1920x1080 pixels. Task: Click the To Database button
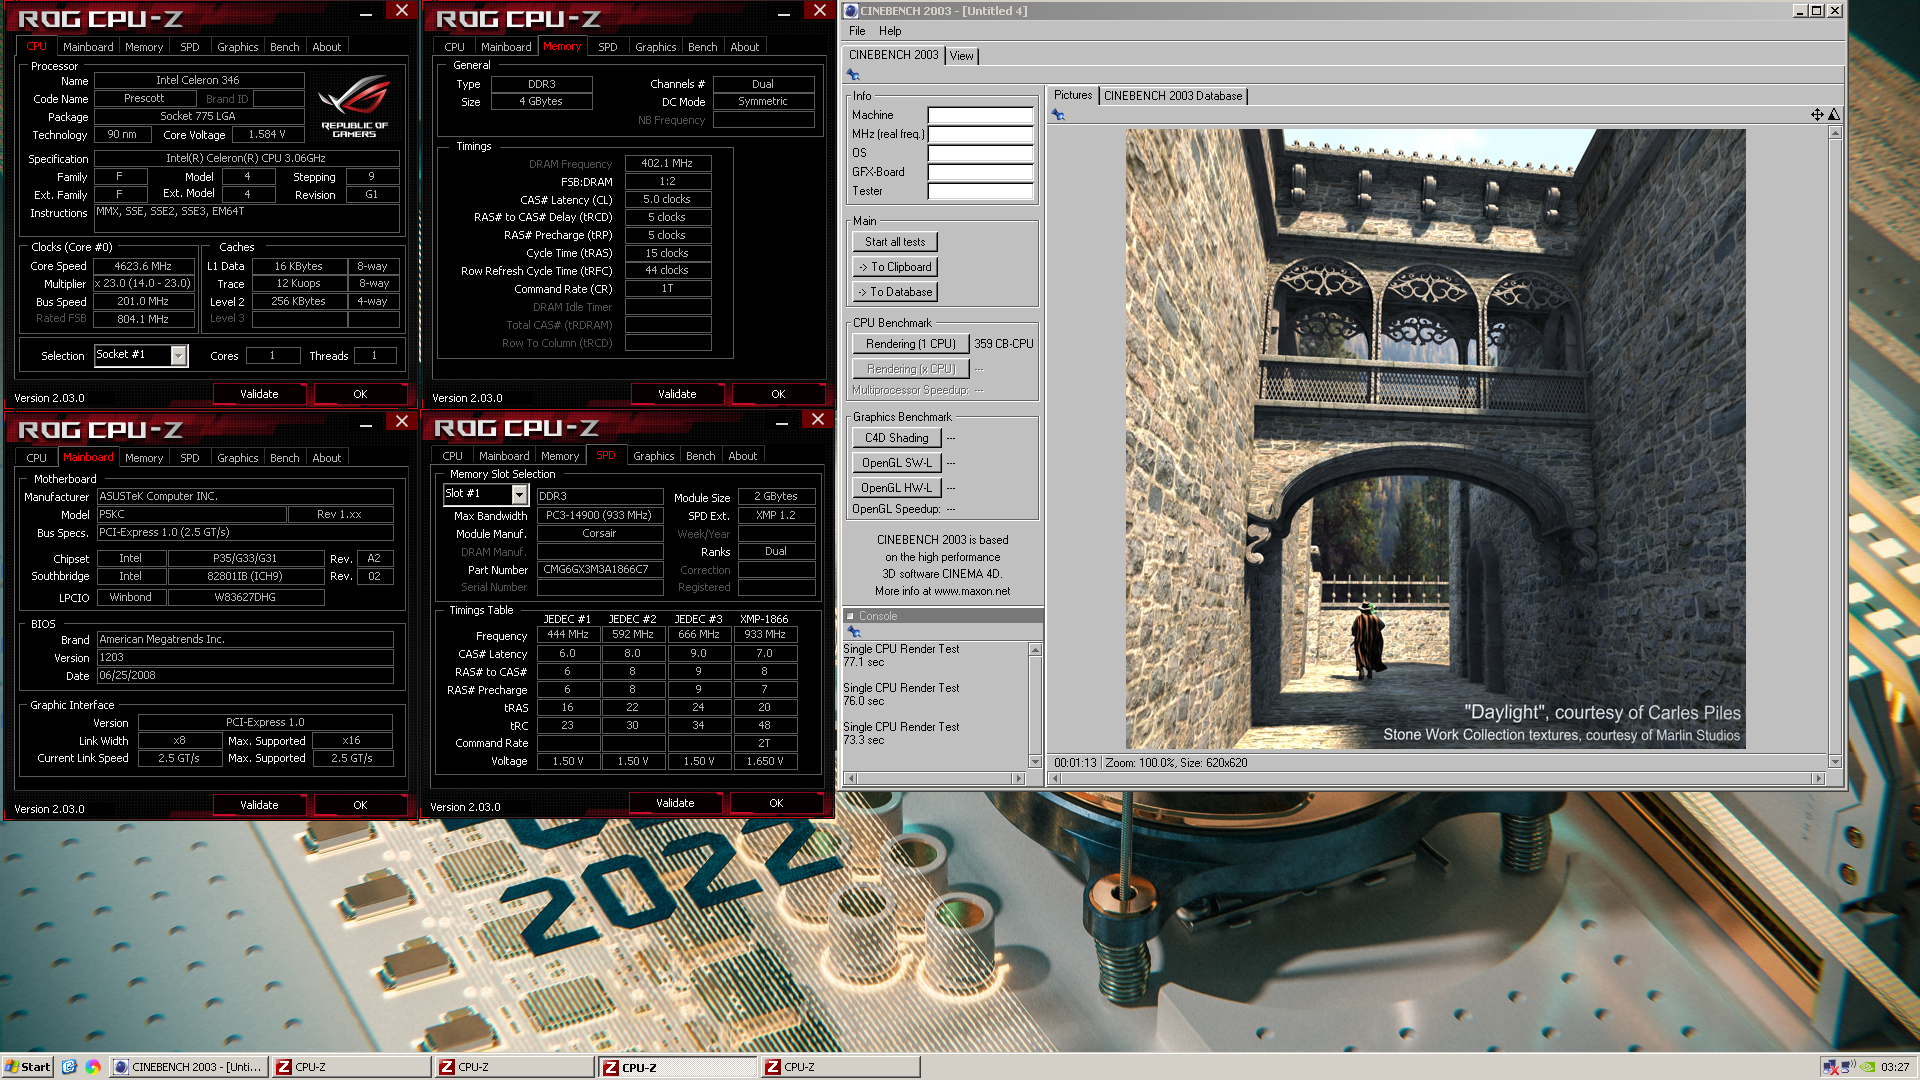pos(895,292)
